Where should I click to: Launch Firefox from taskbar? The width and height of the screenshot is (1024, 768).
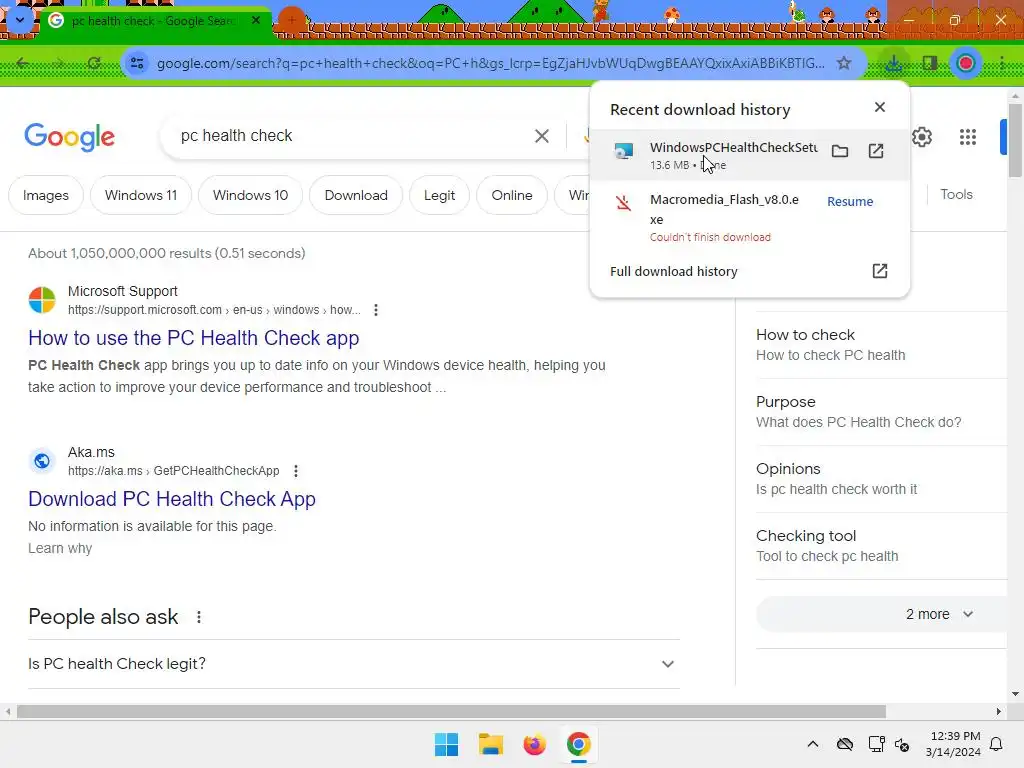534,744
